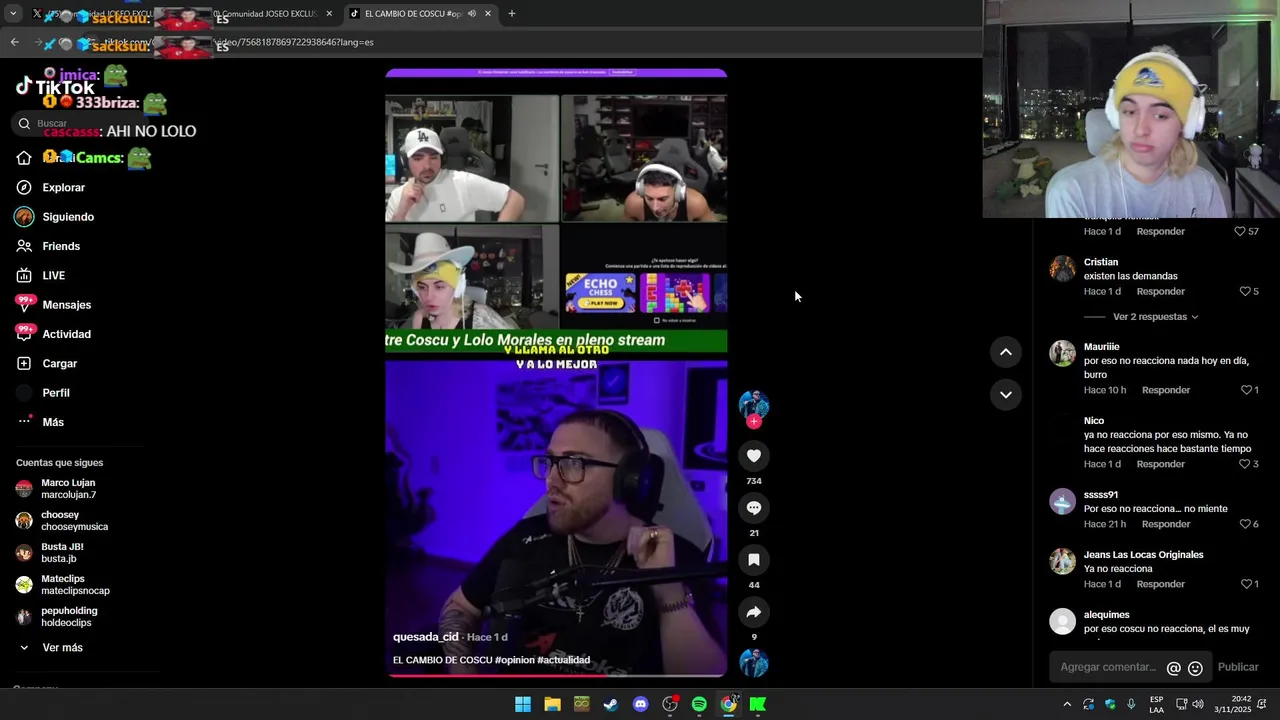Click the video progress bar
The image size is (1280, 720).
556,675
